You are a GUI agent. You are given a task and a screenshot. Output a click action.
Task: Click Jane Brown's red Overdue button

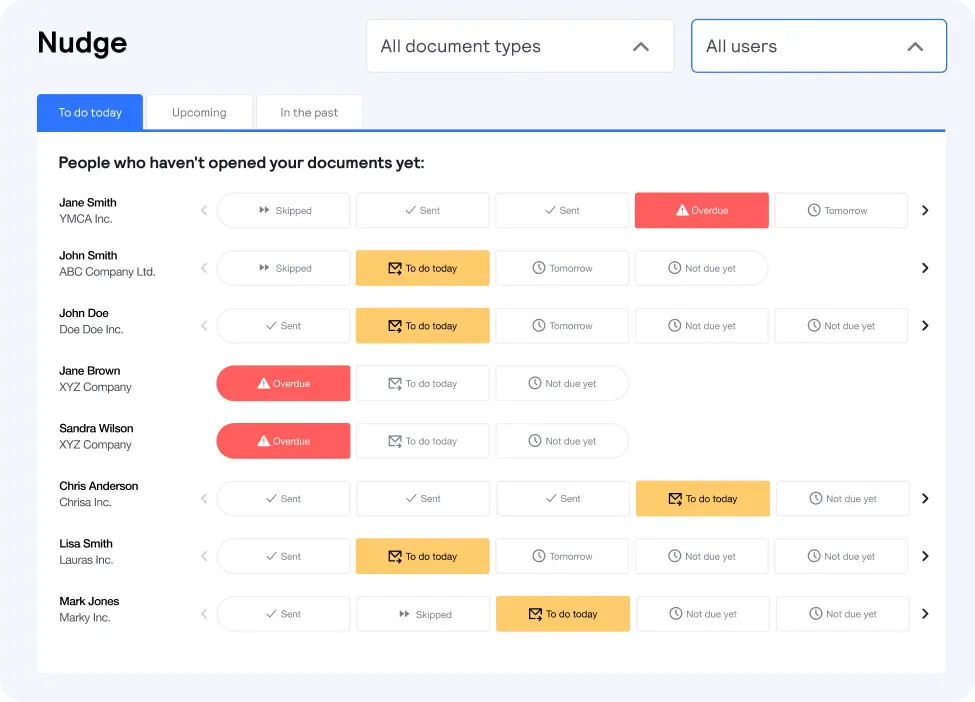pyautogui.click(x=283, y=383)
